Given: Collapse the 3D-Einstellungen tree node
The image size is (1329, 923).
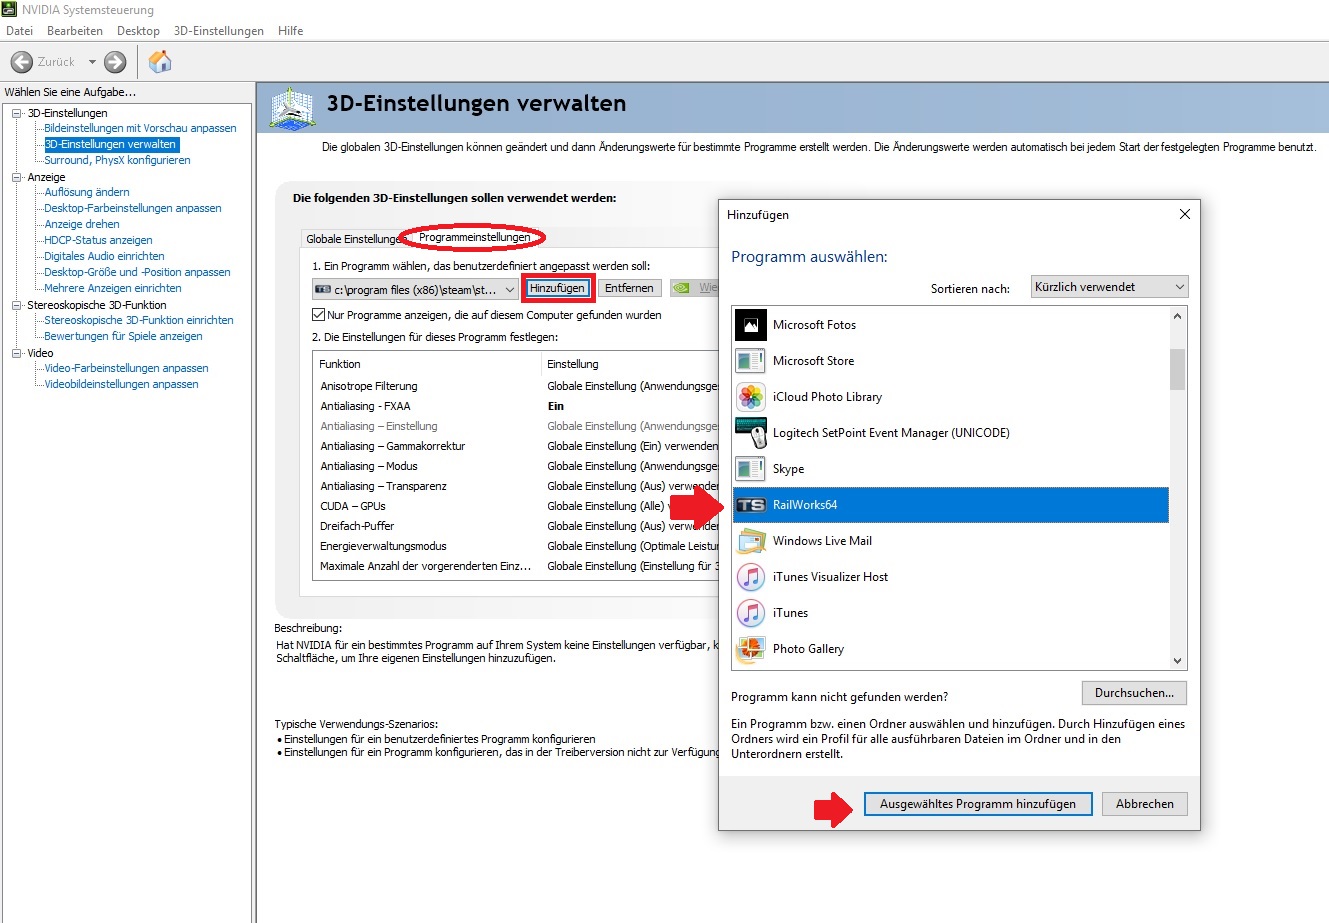Looking at the screenshot, I should coord(17,113).
